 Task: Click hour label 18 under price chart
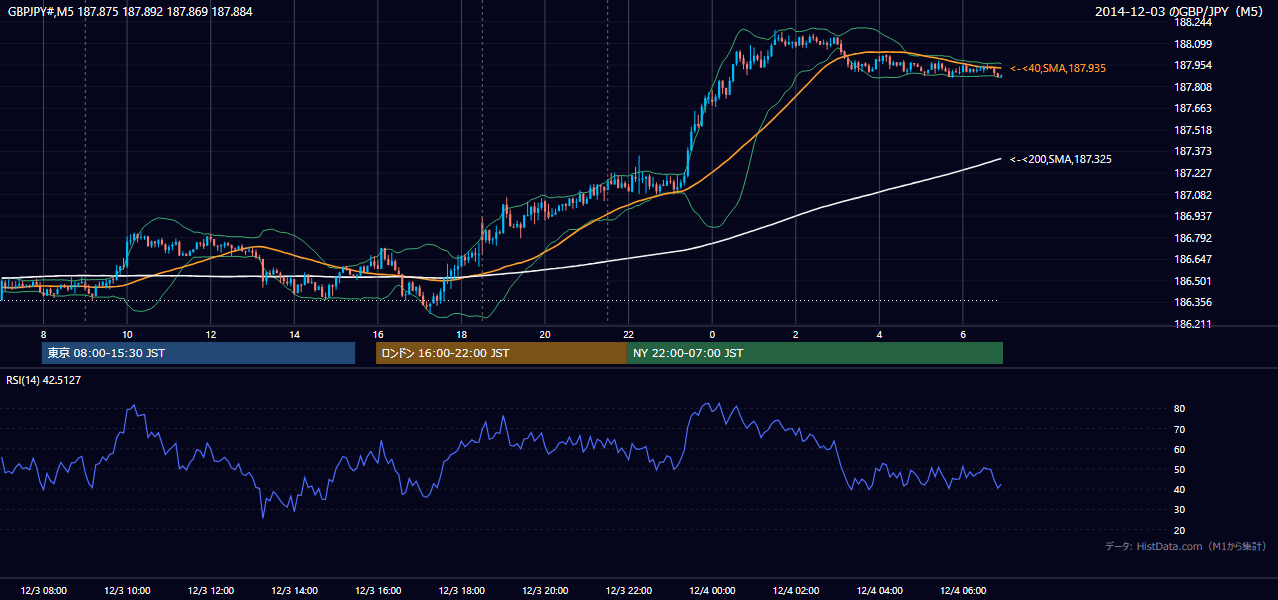tap(462, 334)
